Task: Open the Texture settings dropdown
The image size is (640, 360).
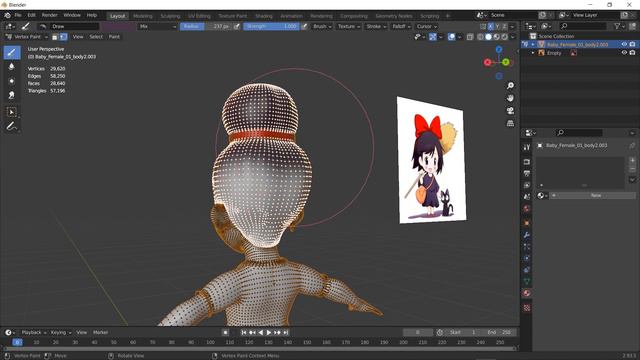Action: [x=349, y=26]
